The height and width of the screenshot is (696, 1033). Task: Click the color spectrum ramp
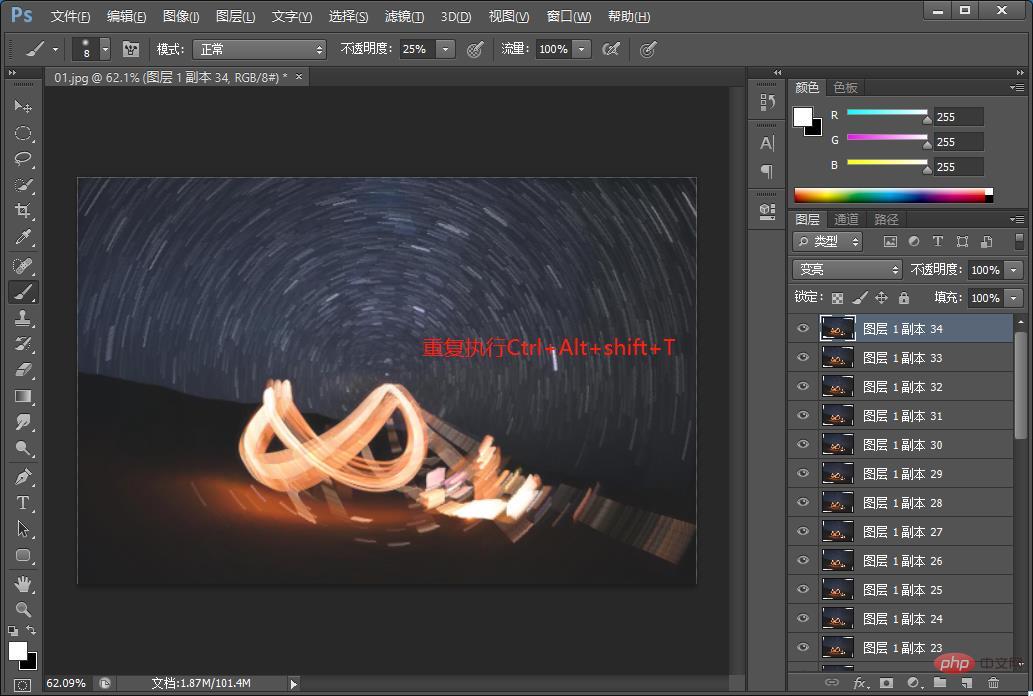[x=893, y=195]
